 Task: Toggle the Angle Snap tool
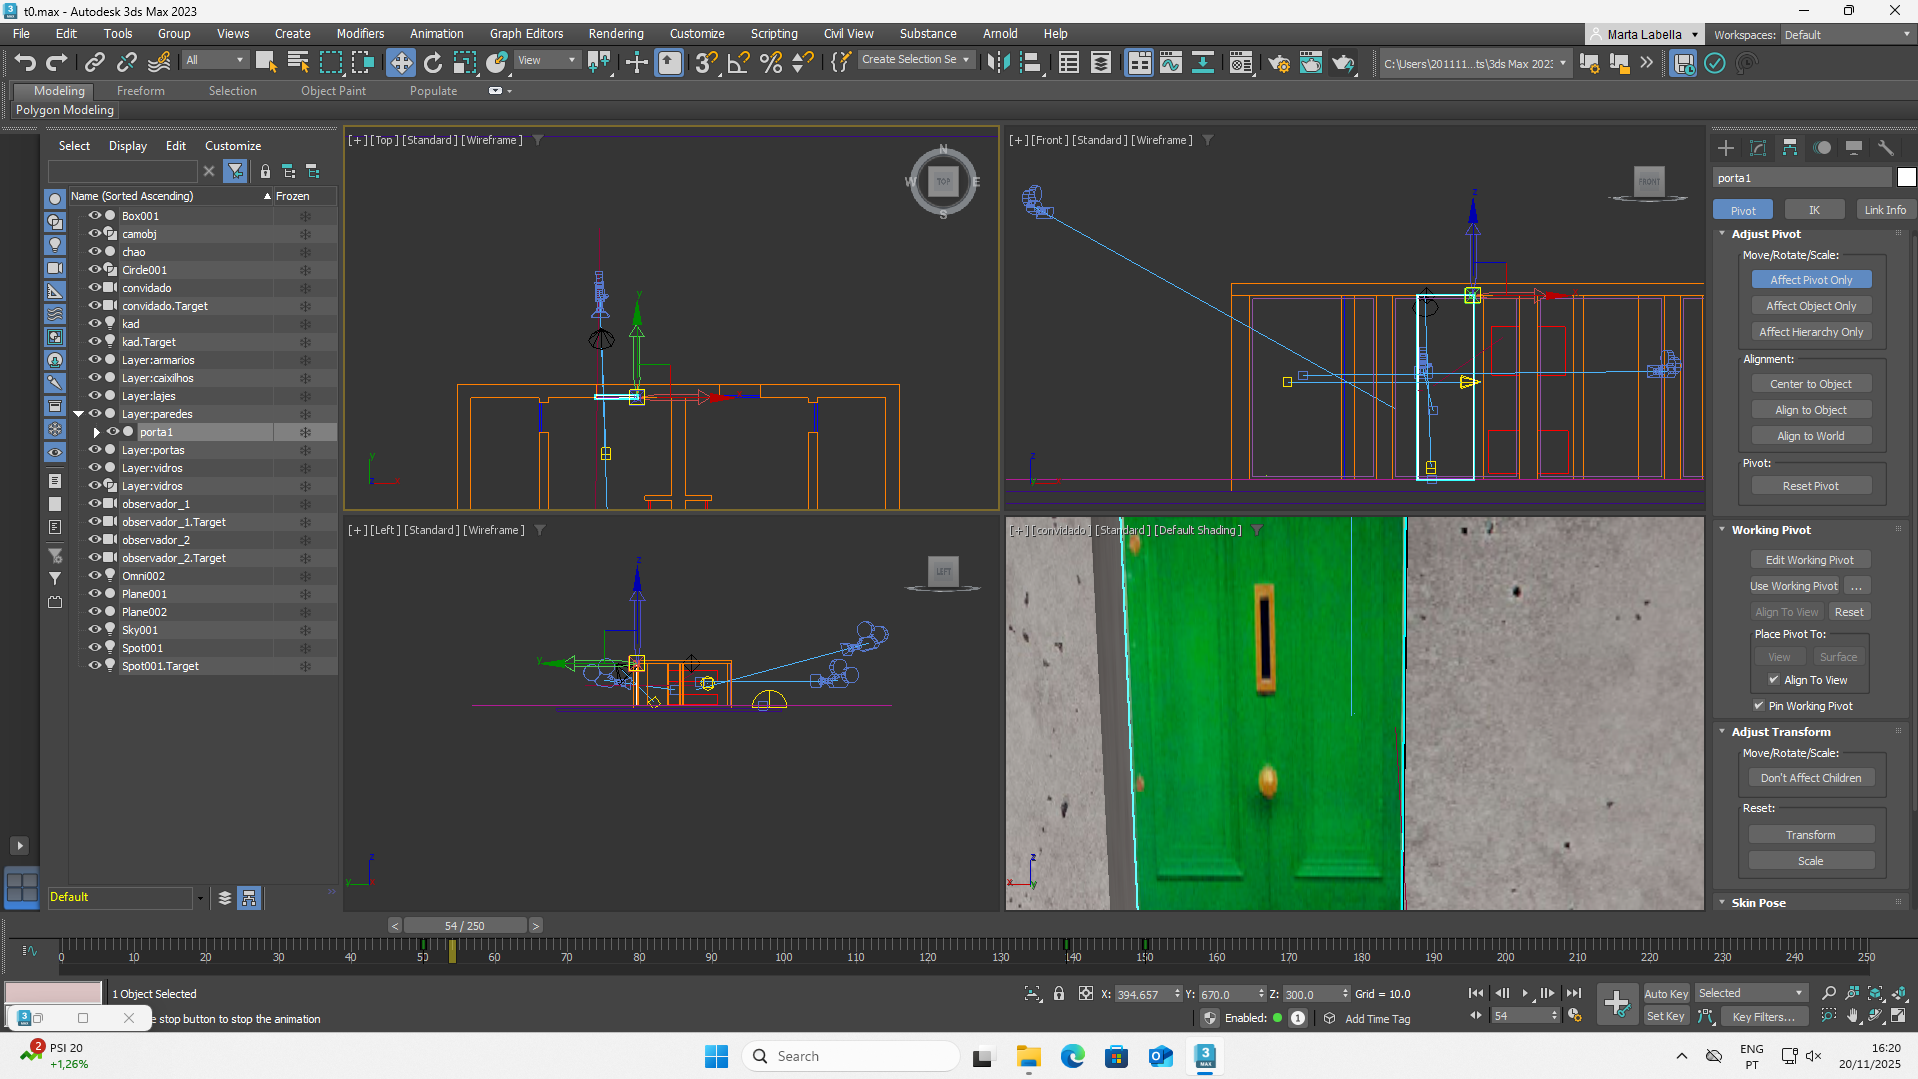click(x=738, y=63)
